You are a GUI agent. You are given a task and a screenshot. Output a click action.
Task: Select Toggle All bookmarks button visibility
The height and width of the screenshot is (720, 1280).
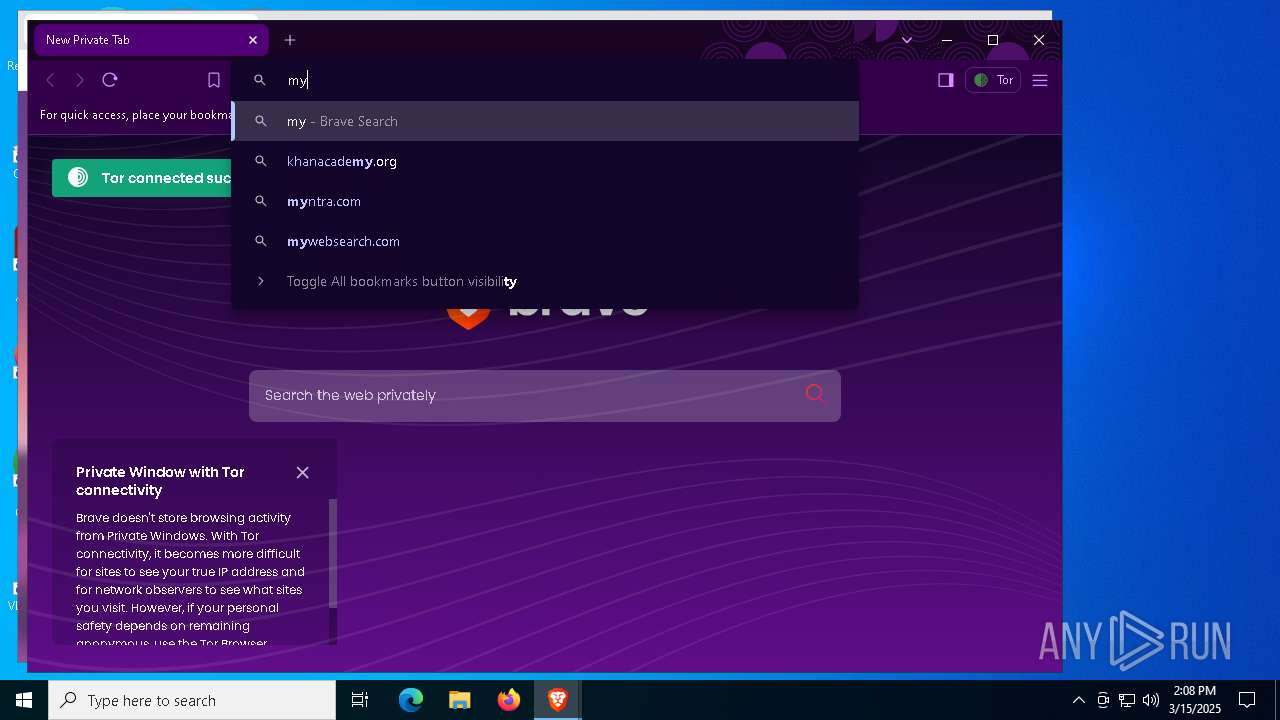[x=545, y=281]
